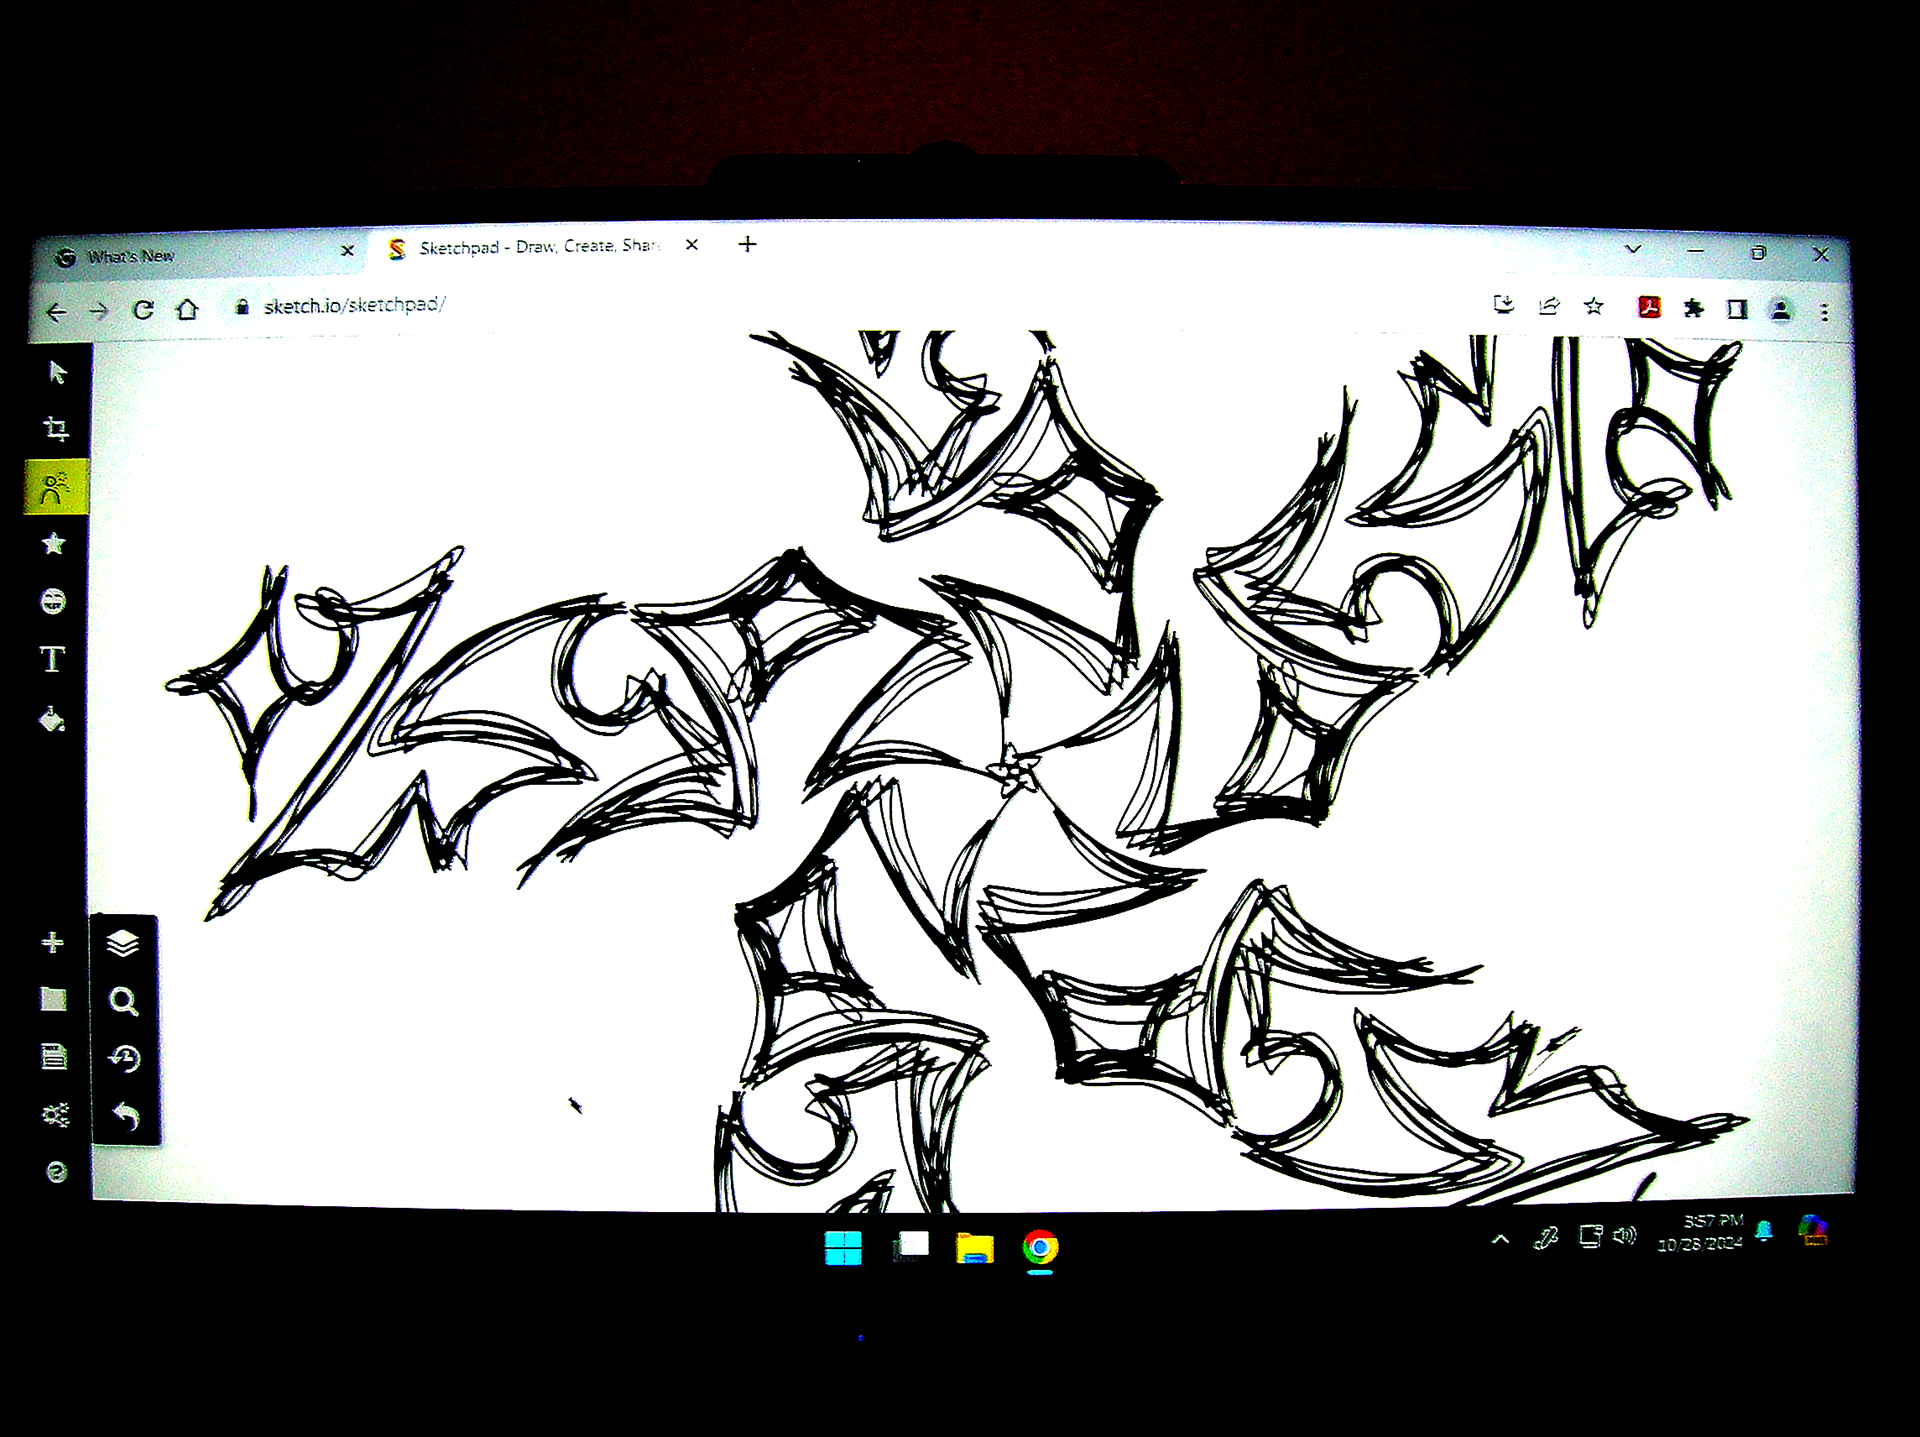Select the Text tool
This screenshot has width=1920, height=1437.
pos(52,659)
